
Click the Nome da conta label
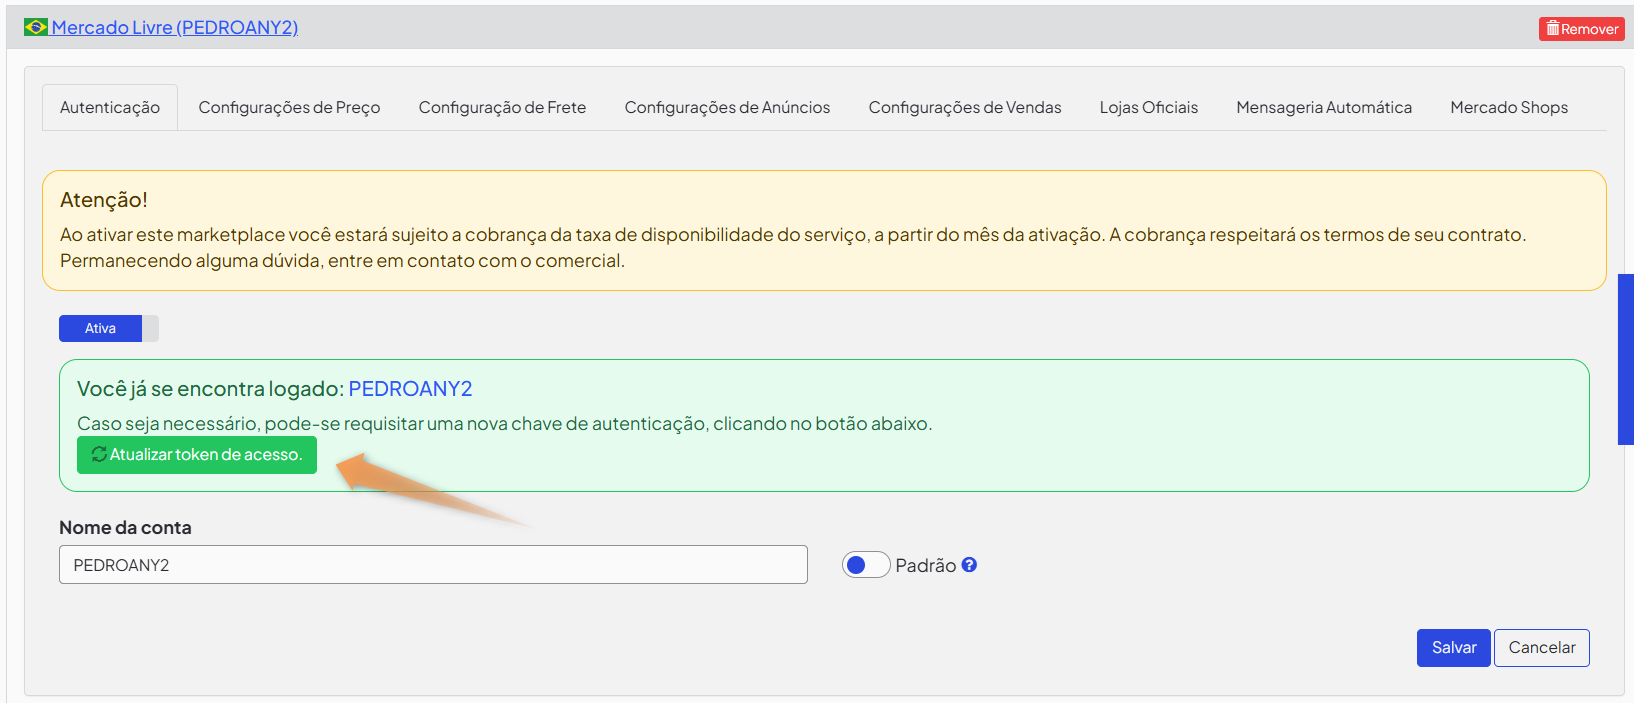(125, 528)
